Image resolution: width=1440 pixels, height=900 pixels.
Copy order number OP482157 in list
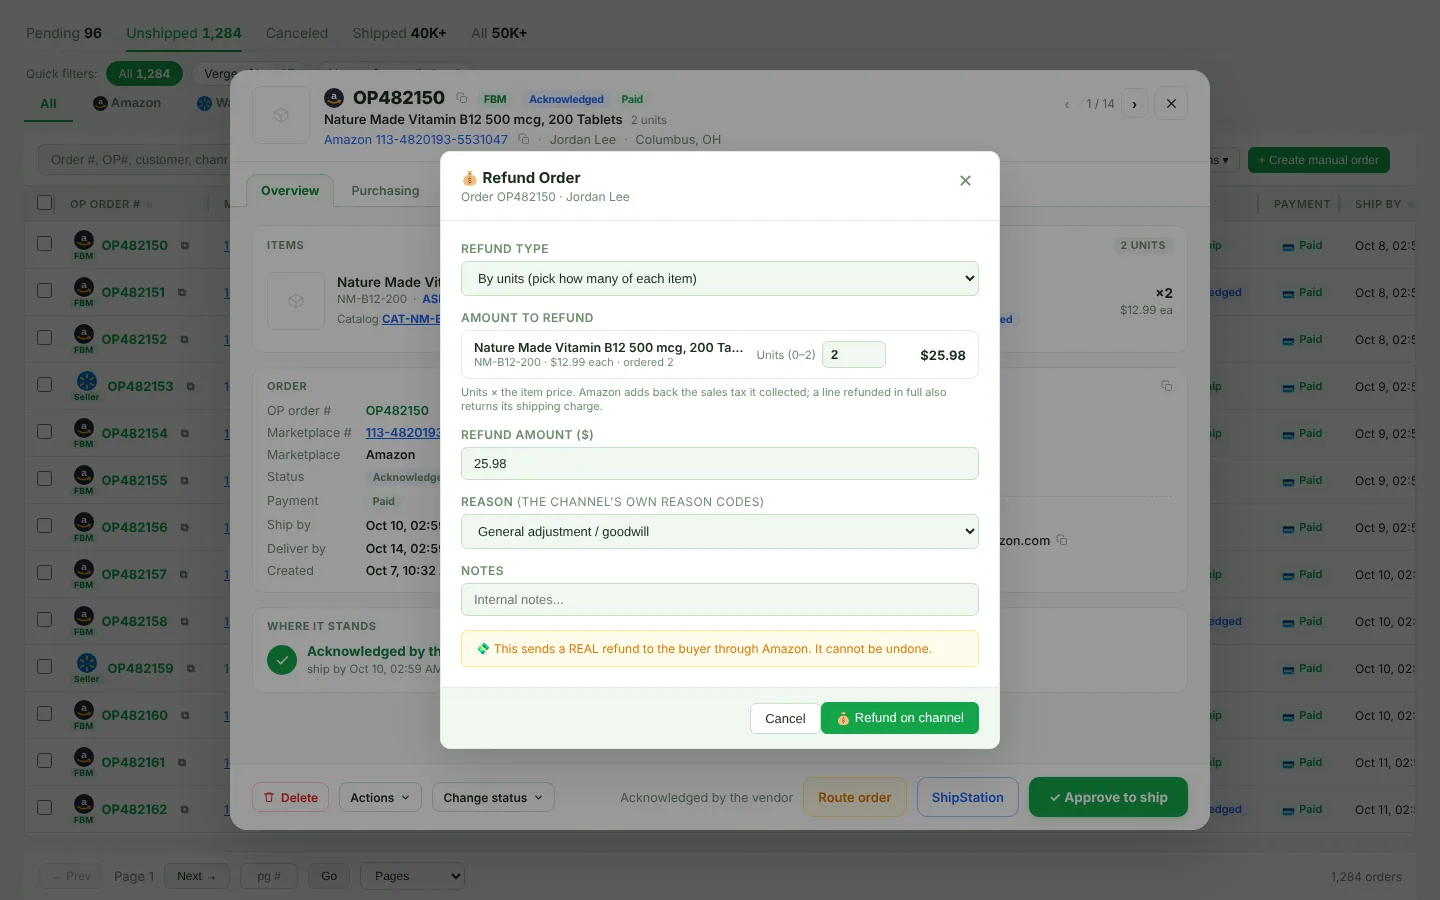point(184,575)
